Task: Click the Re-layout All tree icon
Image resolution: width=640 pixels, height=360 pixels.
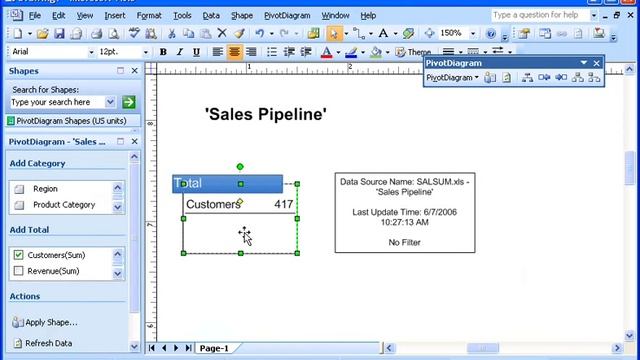Action: 527,78
